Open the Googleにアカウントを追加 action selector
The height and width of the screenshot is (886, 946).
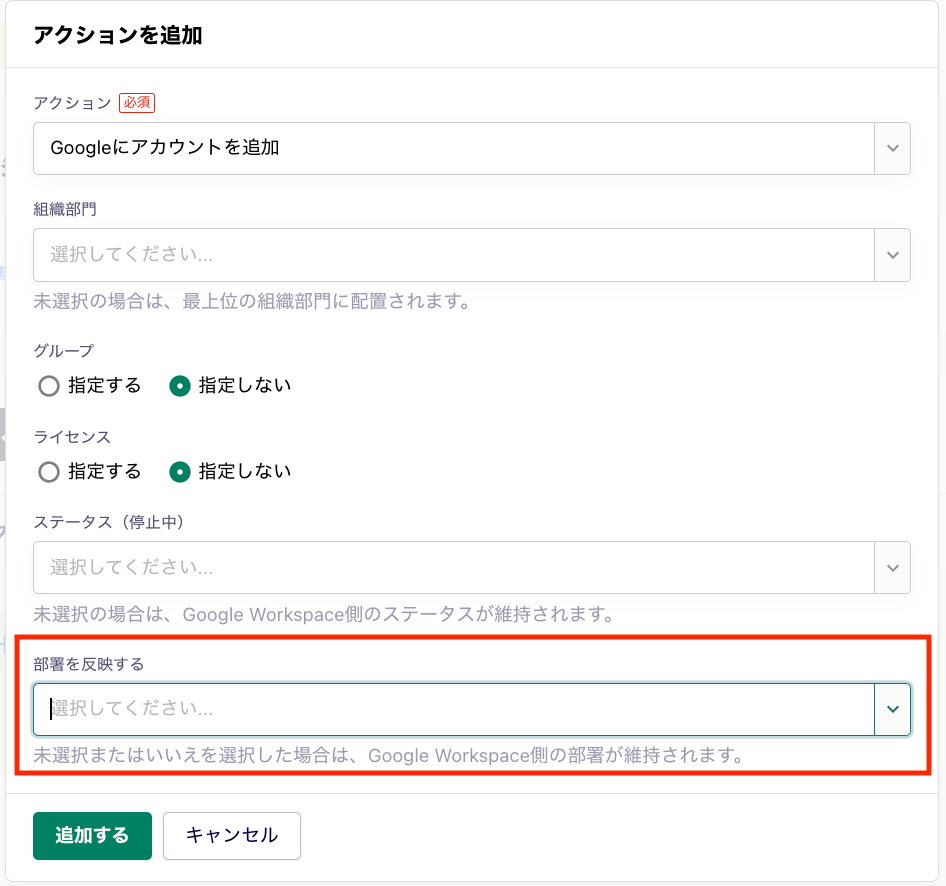(450, 147)
